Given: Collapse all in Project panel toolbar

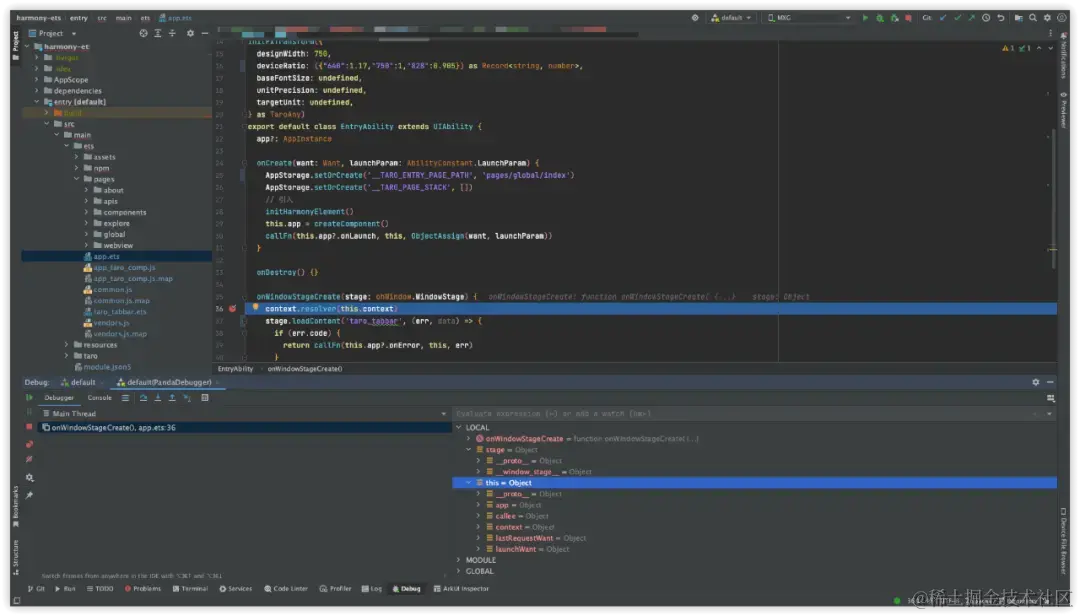Looking at the screenshot, I should tap(172, 33).
